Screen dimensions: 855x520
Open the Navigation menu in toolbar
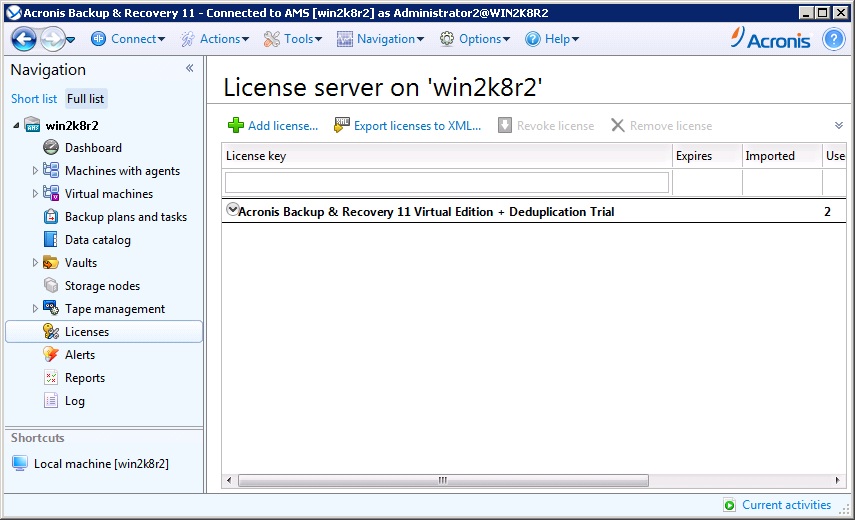tap(381, 39)
